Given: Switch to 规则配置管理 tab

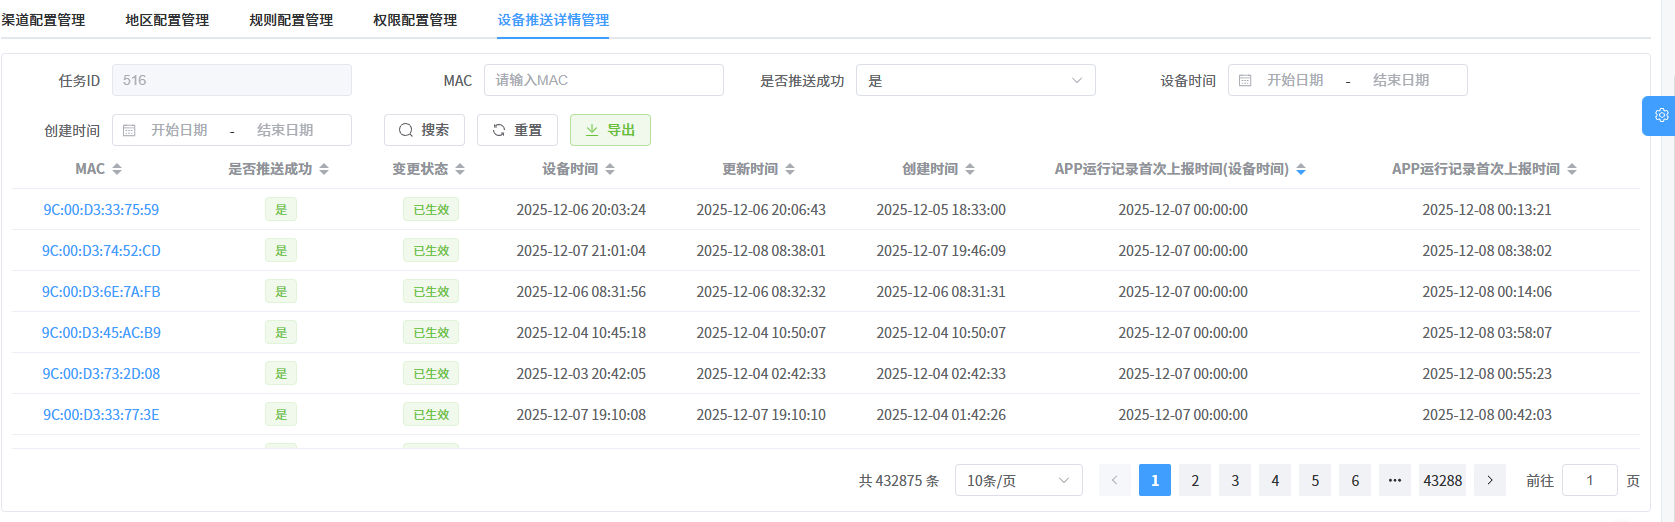Looking at the screenshot, I should (x=291, y=20).
